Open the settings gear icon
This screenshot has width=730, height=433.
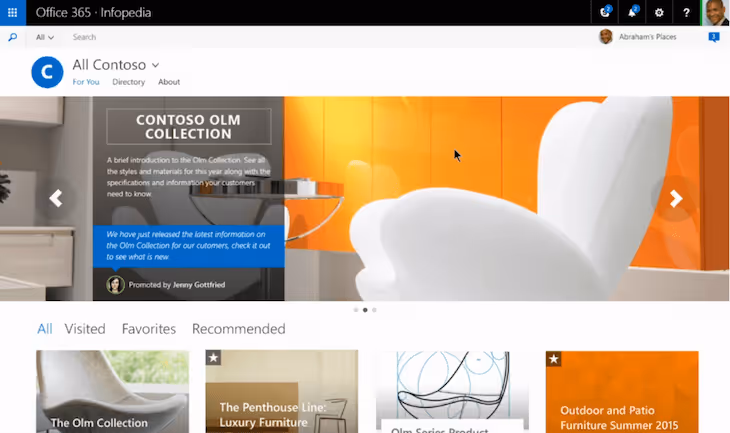pos(659,13)
